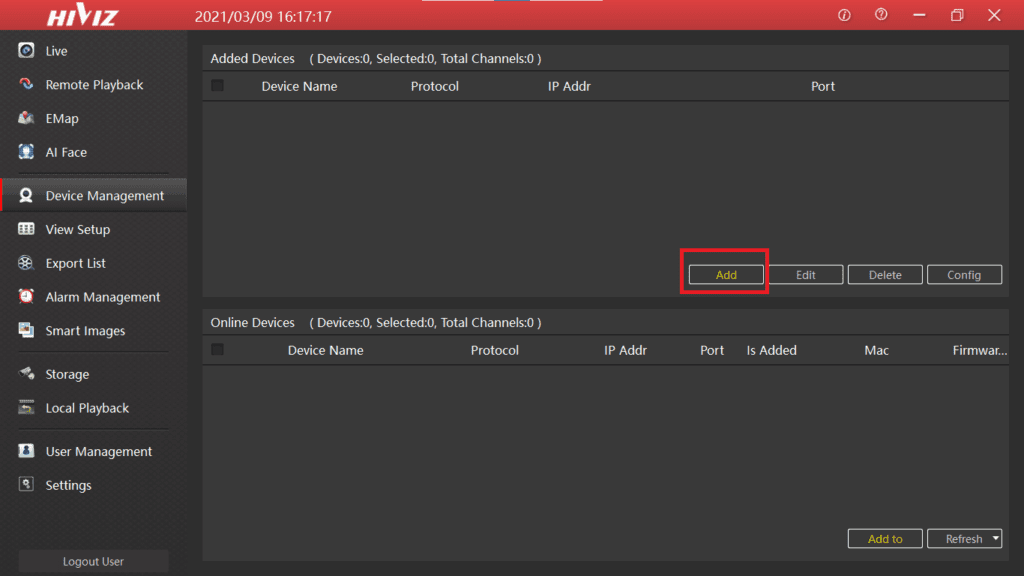Open Smart Images
The image size is (1024, 576).
click(85, 330)
